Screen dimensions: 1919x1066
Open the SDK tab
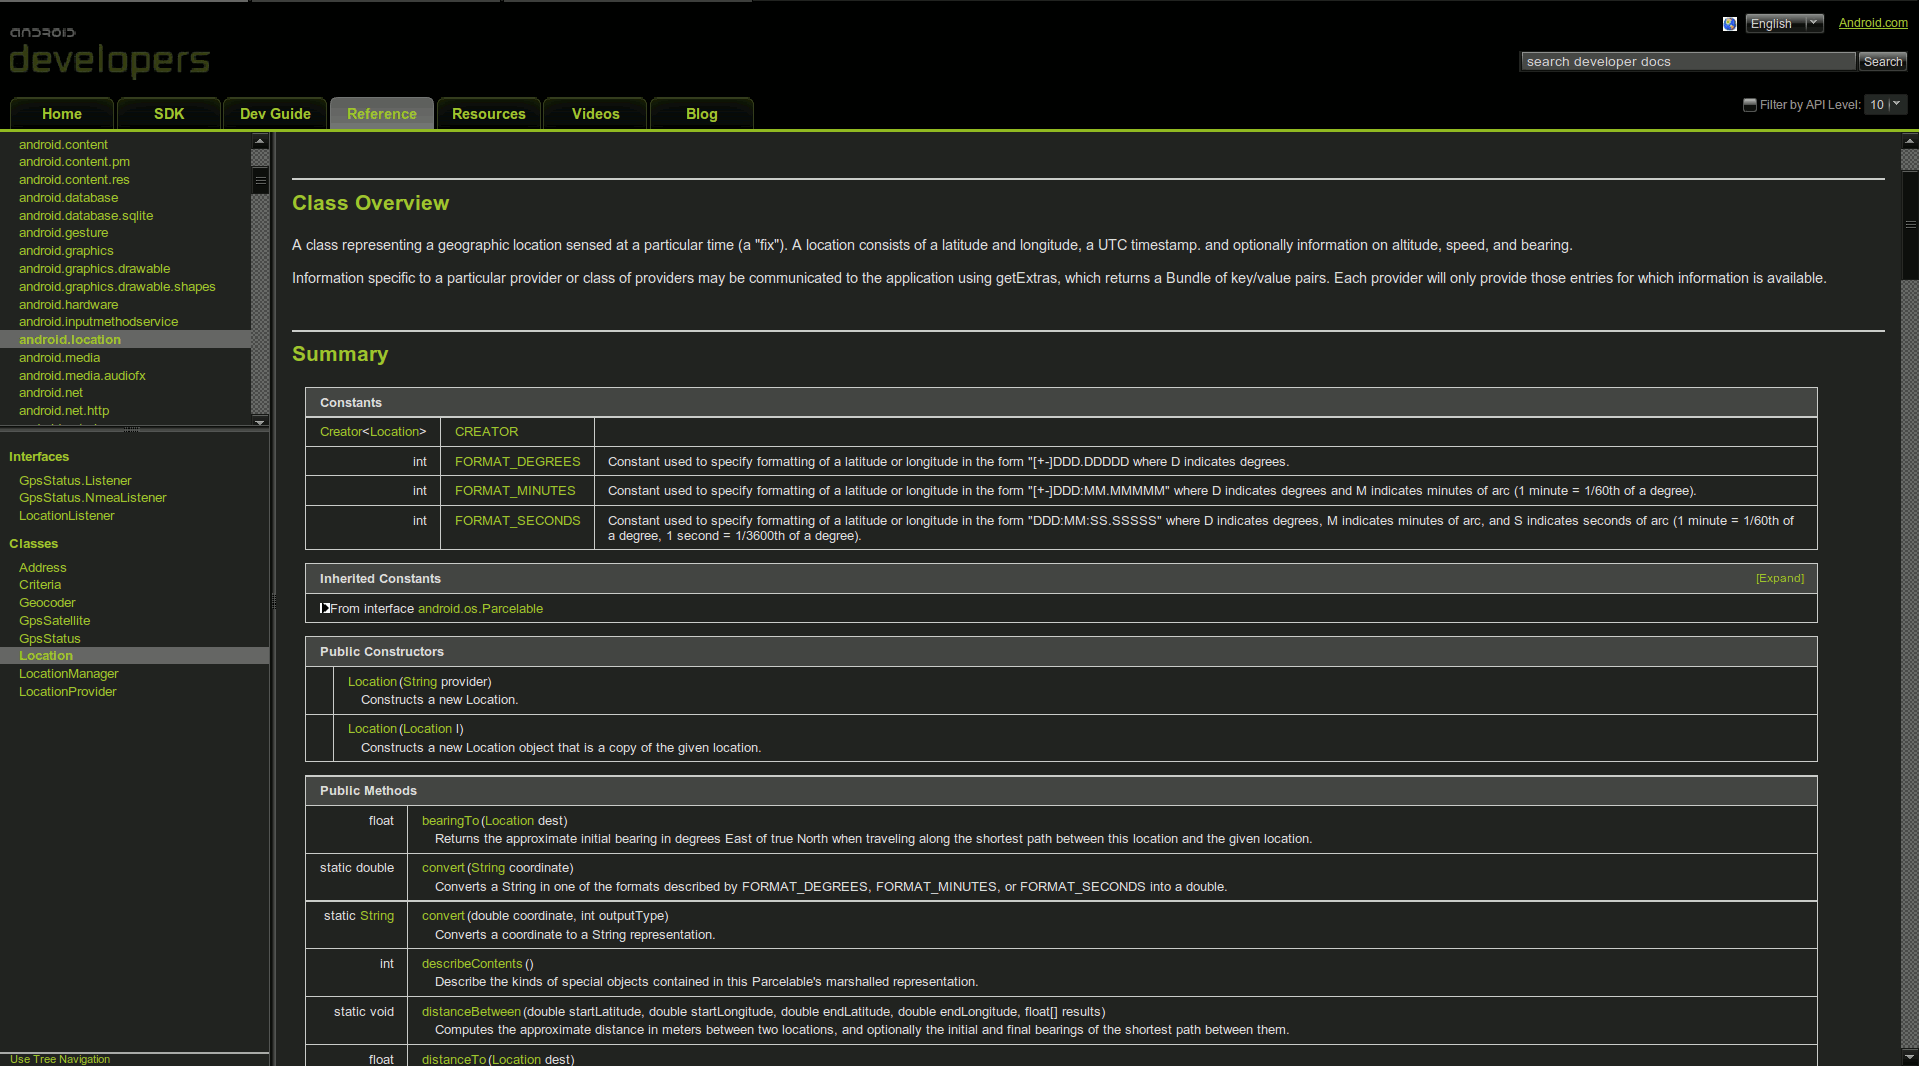169,114
